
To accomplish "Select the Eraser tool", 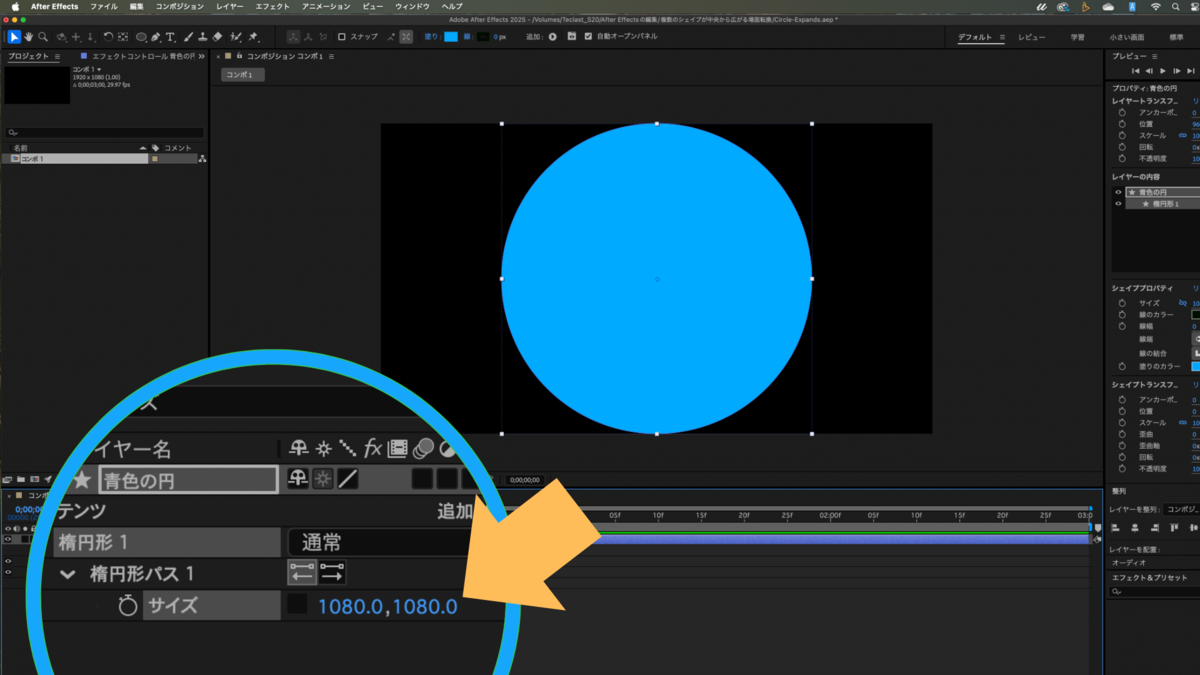I will (218, 37).
